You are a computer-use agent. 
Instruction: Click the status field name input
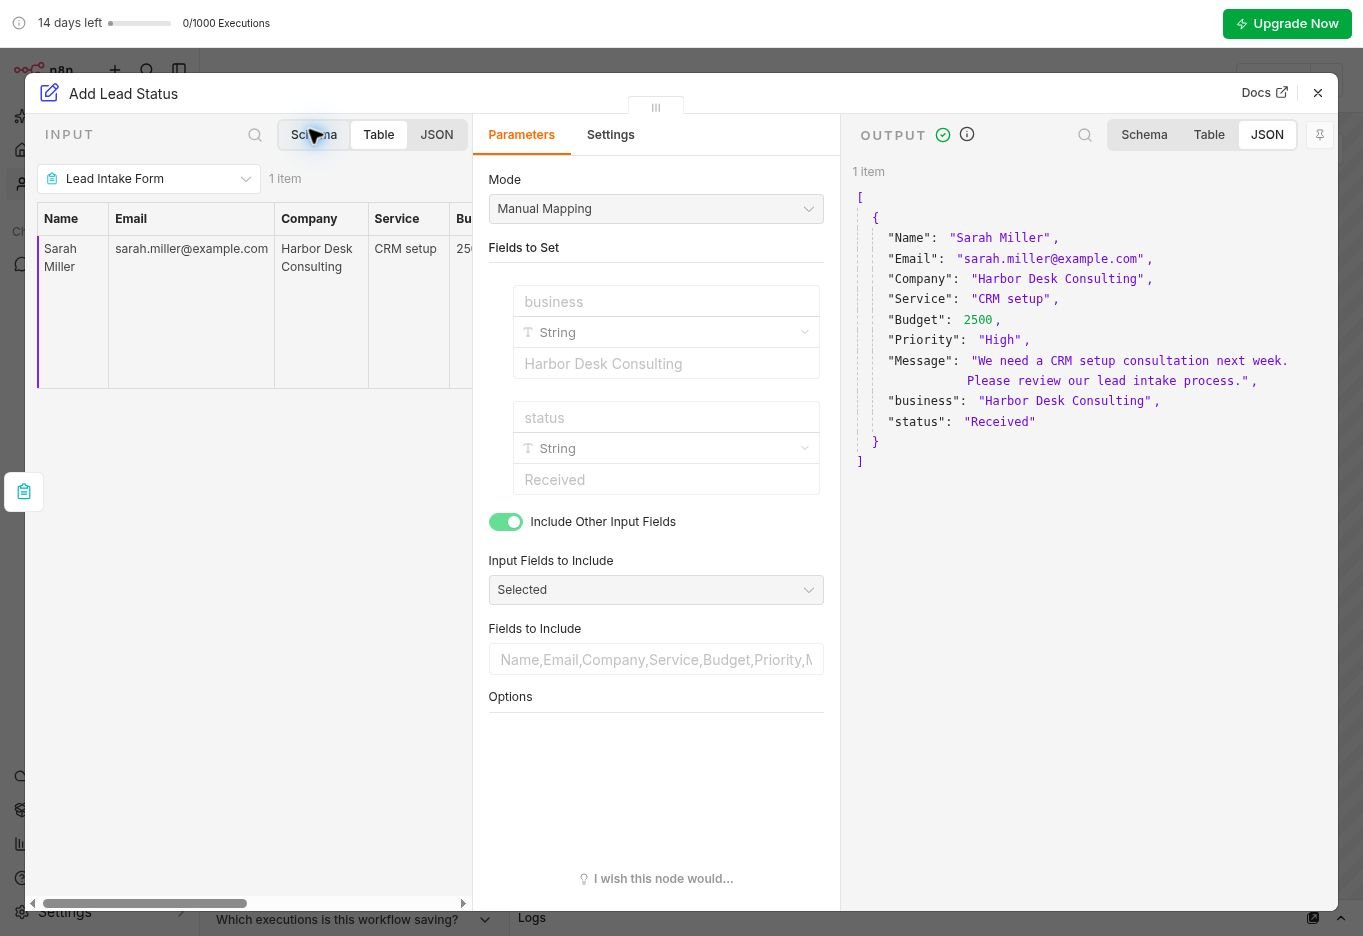click(x=666, y=418)
